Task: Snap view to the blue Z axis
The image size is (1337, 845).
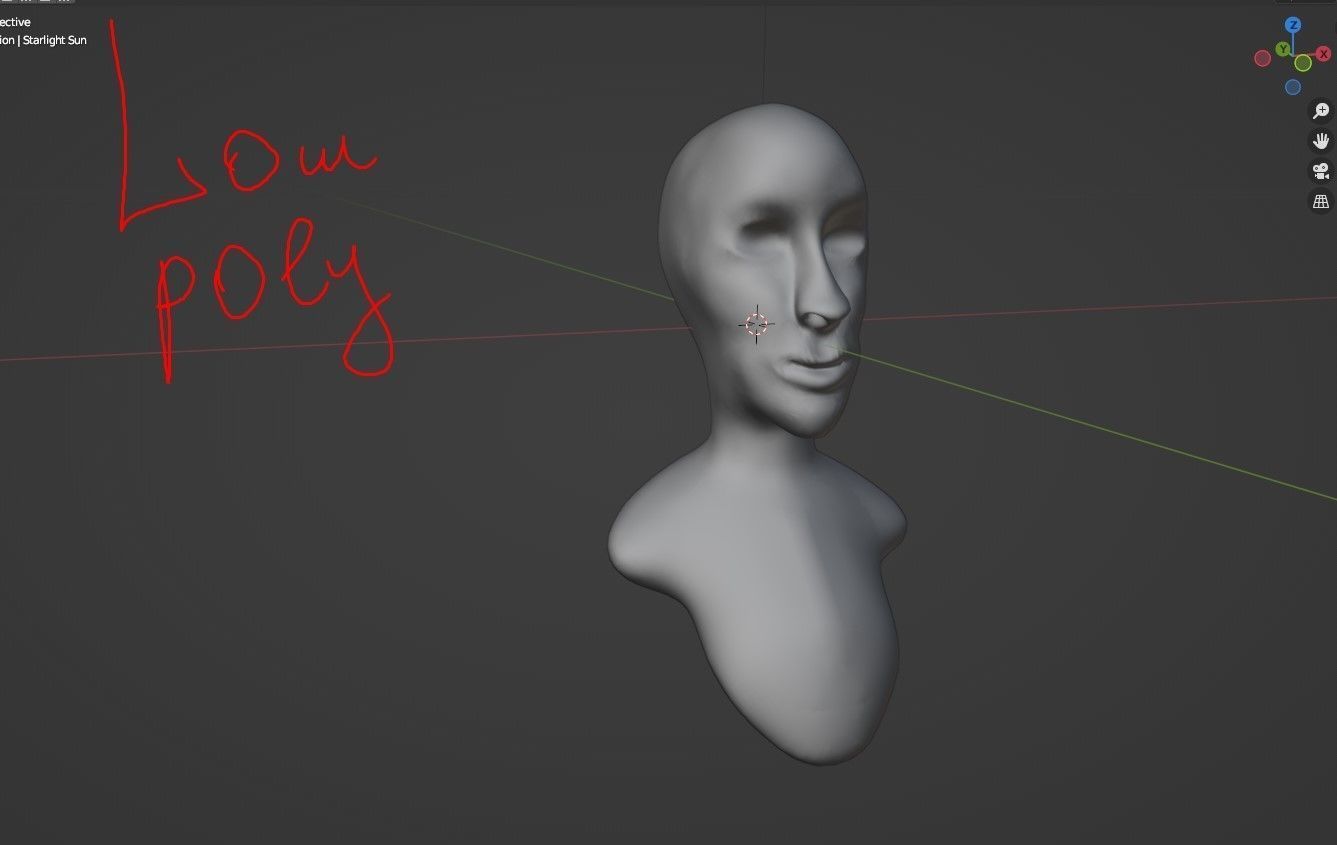Action: coord(1293,25)
